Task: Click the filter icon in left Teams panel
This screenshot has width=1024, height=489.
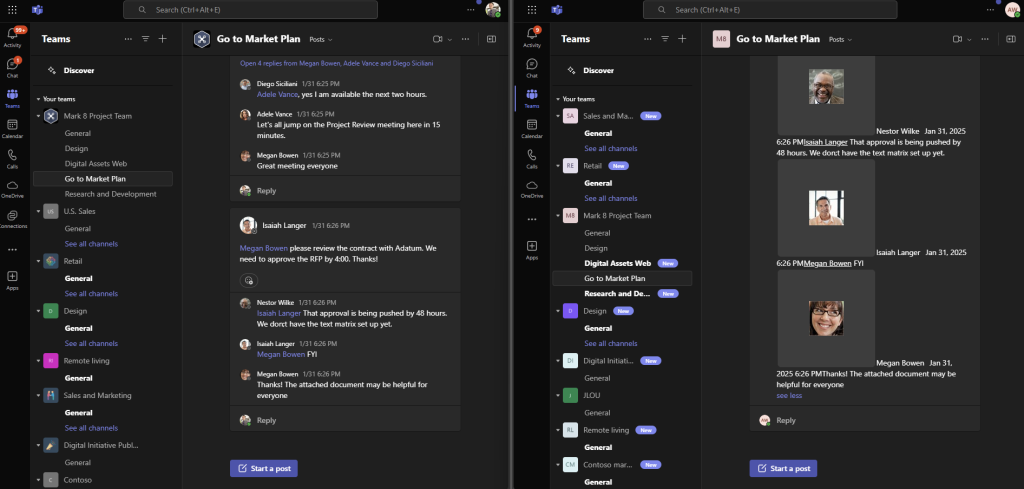Action: (146, 39)
